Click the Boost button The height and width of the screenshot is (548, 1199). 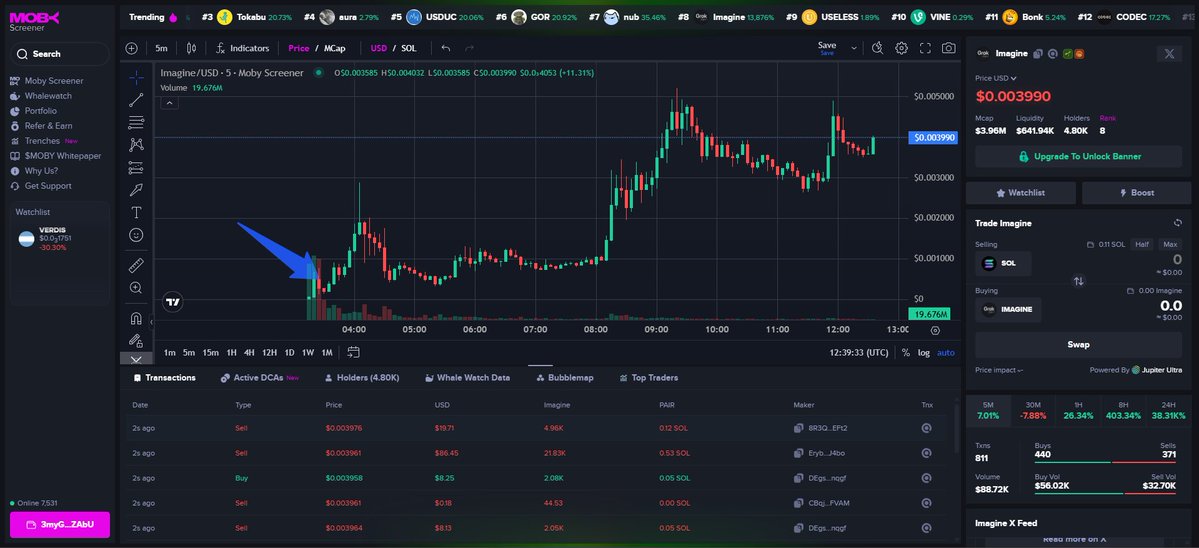tap(1136, 193)
